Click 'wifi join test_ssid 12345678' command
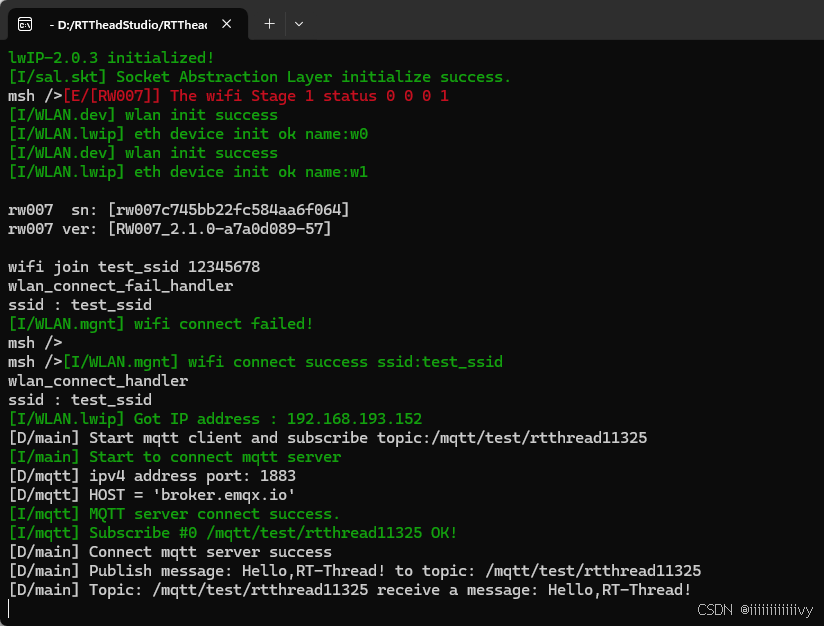Screen dimensions: 824x626 [134, 266]
